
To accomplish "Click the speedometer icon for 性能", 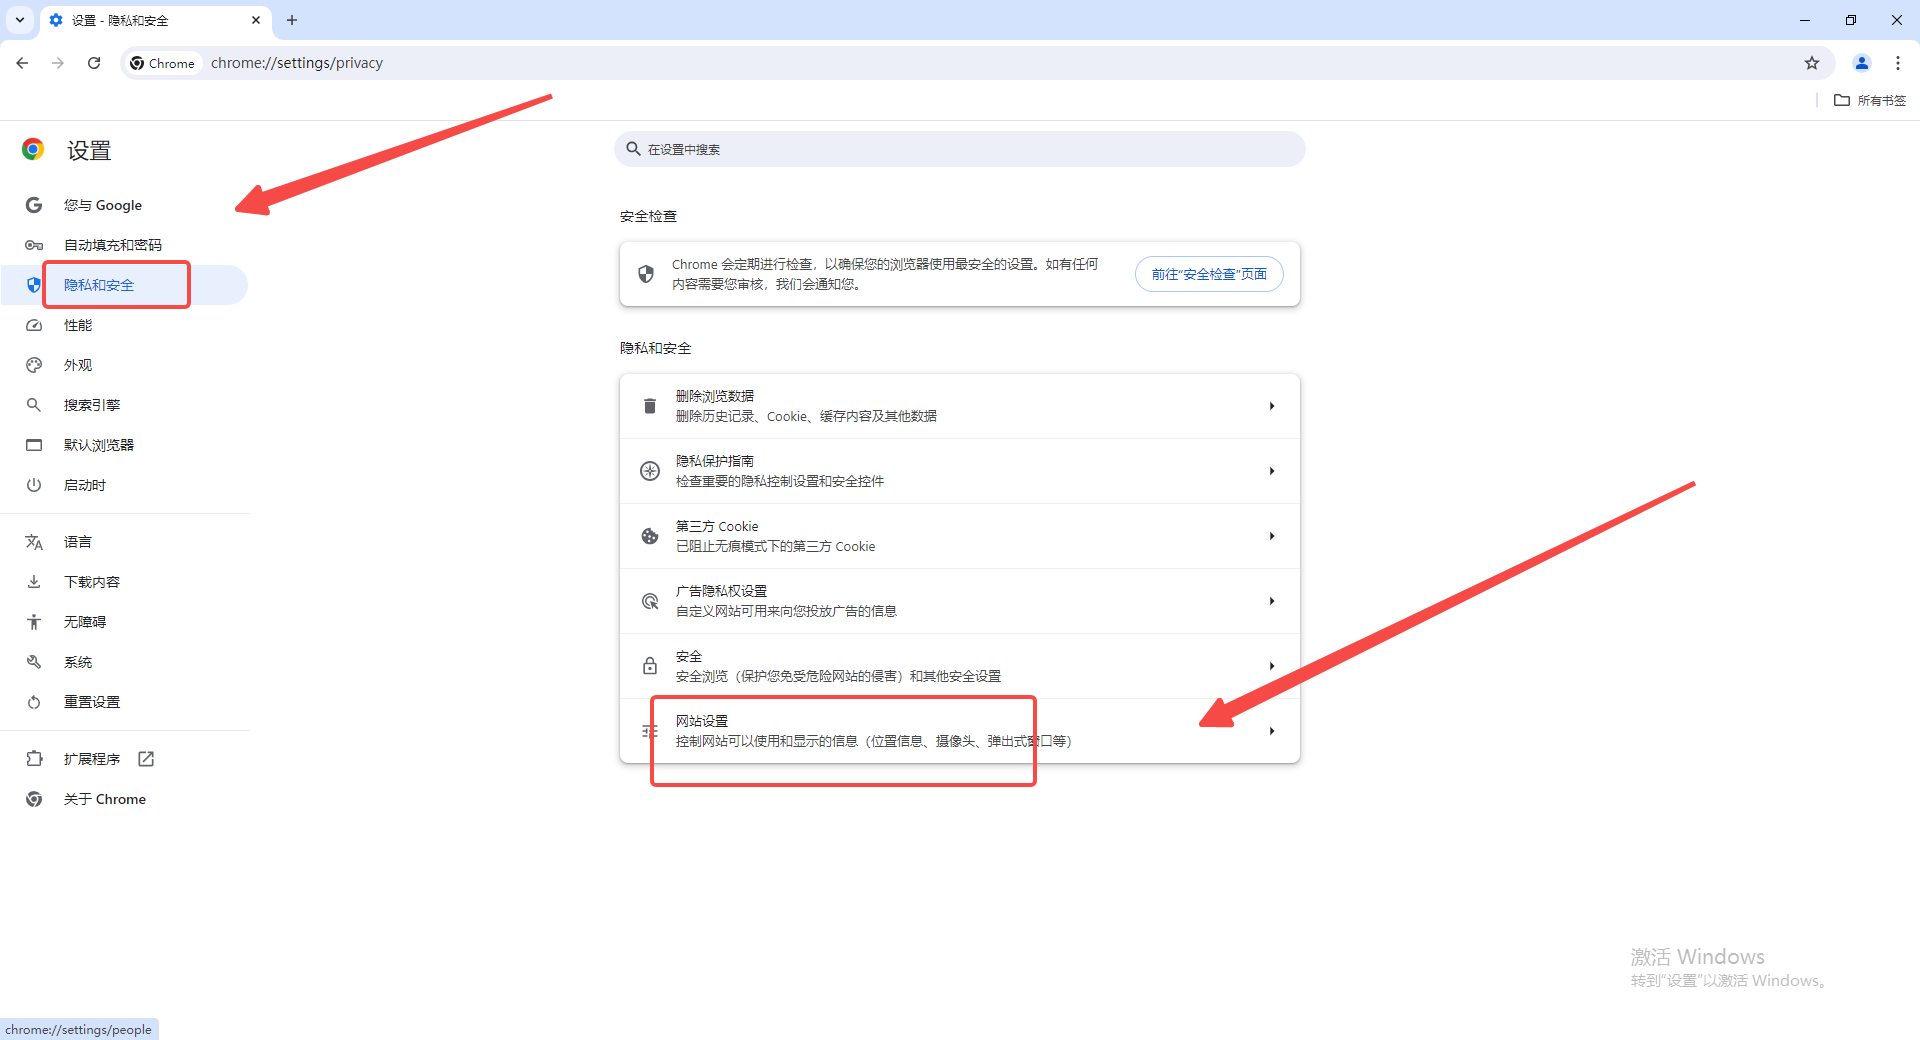I will click(34, 325).
